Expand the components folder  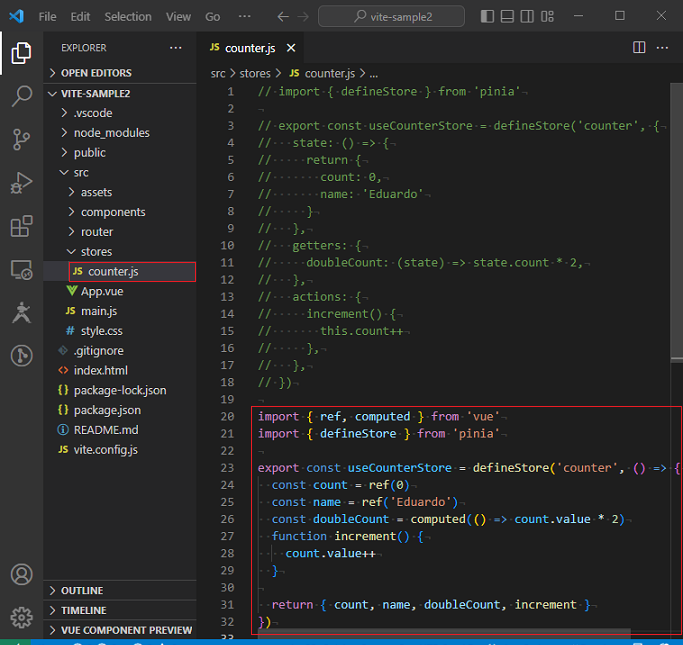[120, 212]
